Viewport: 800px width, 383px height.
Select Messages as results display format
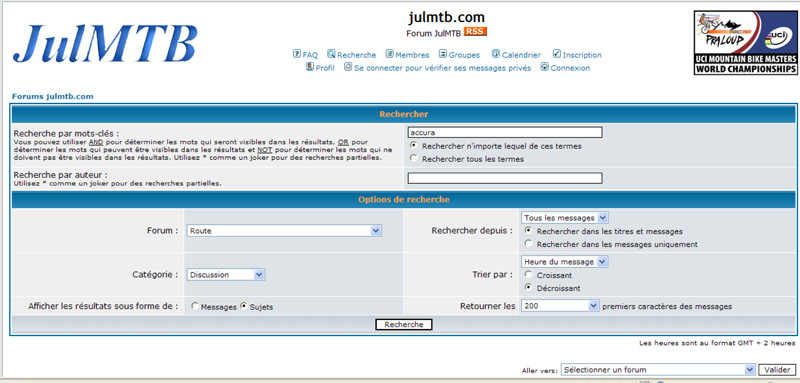[x=195, y=307]
